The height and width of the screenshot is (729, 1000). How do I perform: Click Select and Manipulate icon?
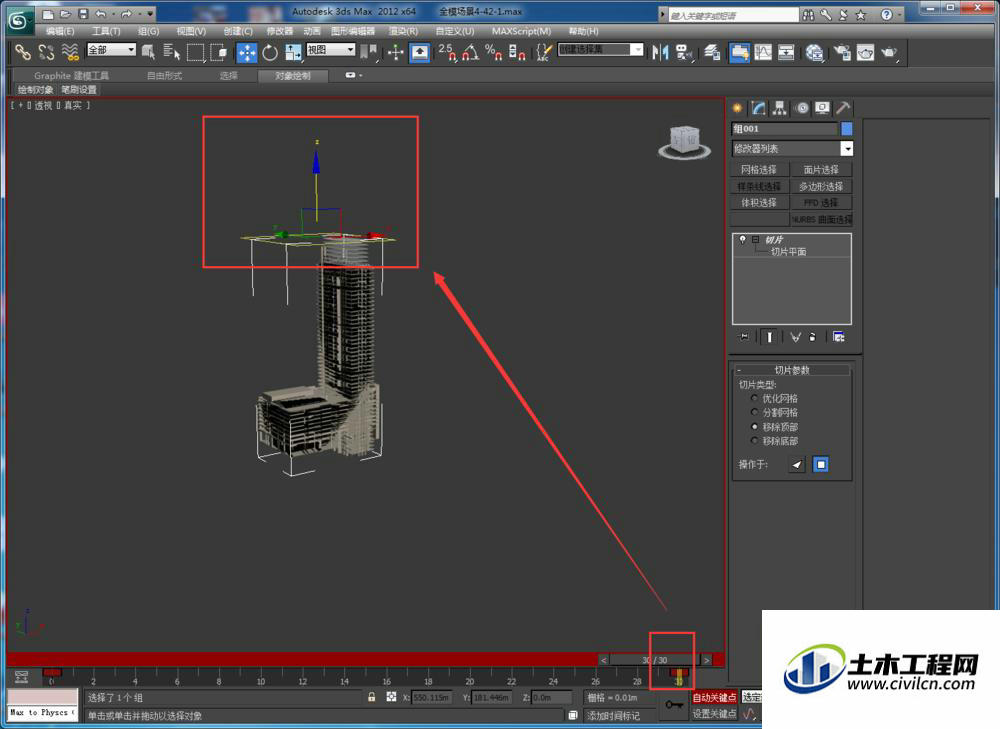pos(395,52)
